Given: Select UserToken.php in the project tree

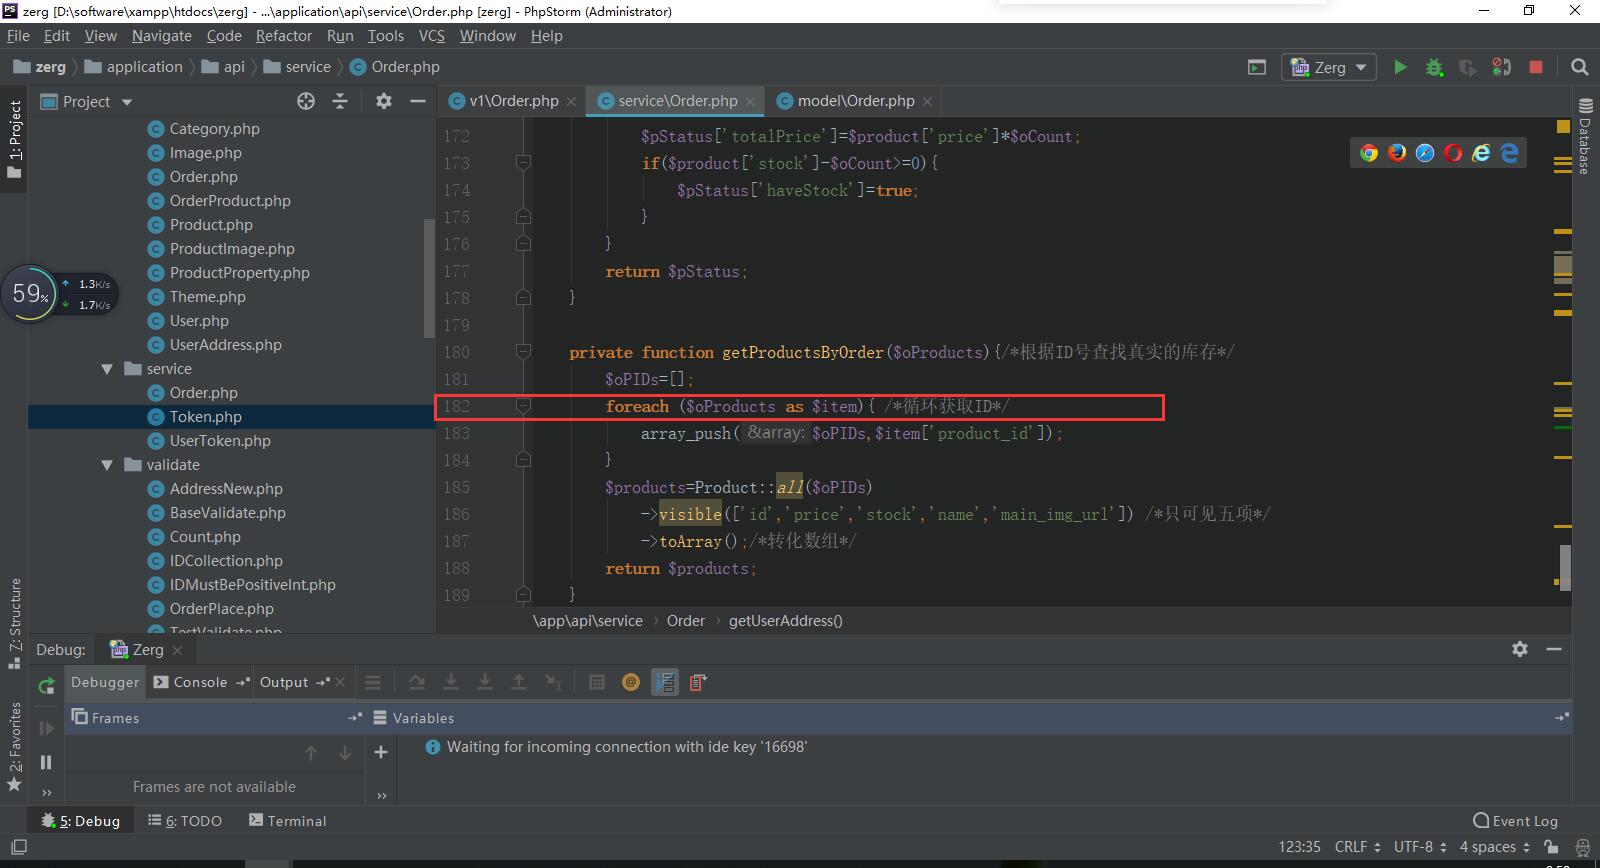Looking at the screenshot, I should (x=220, y=441).
